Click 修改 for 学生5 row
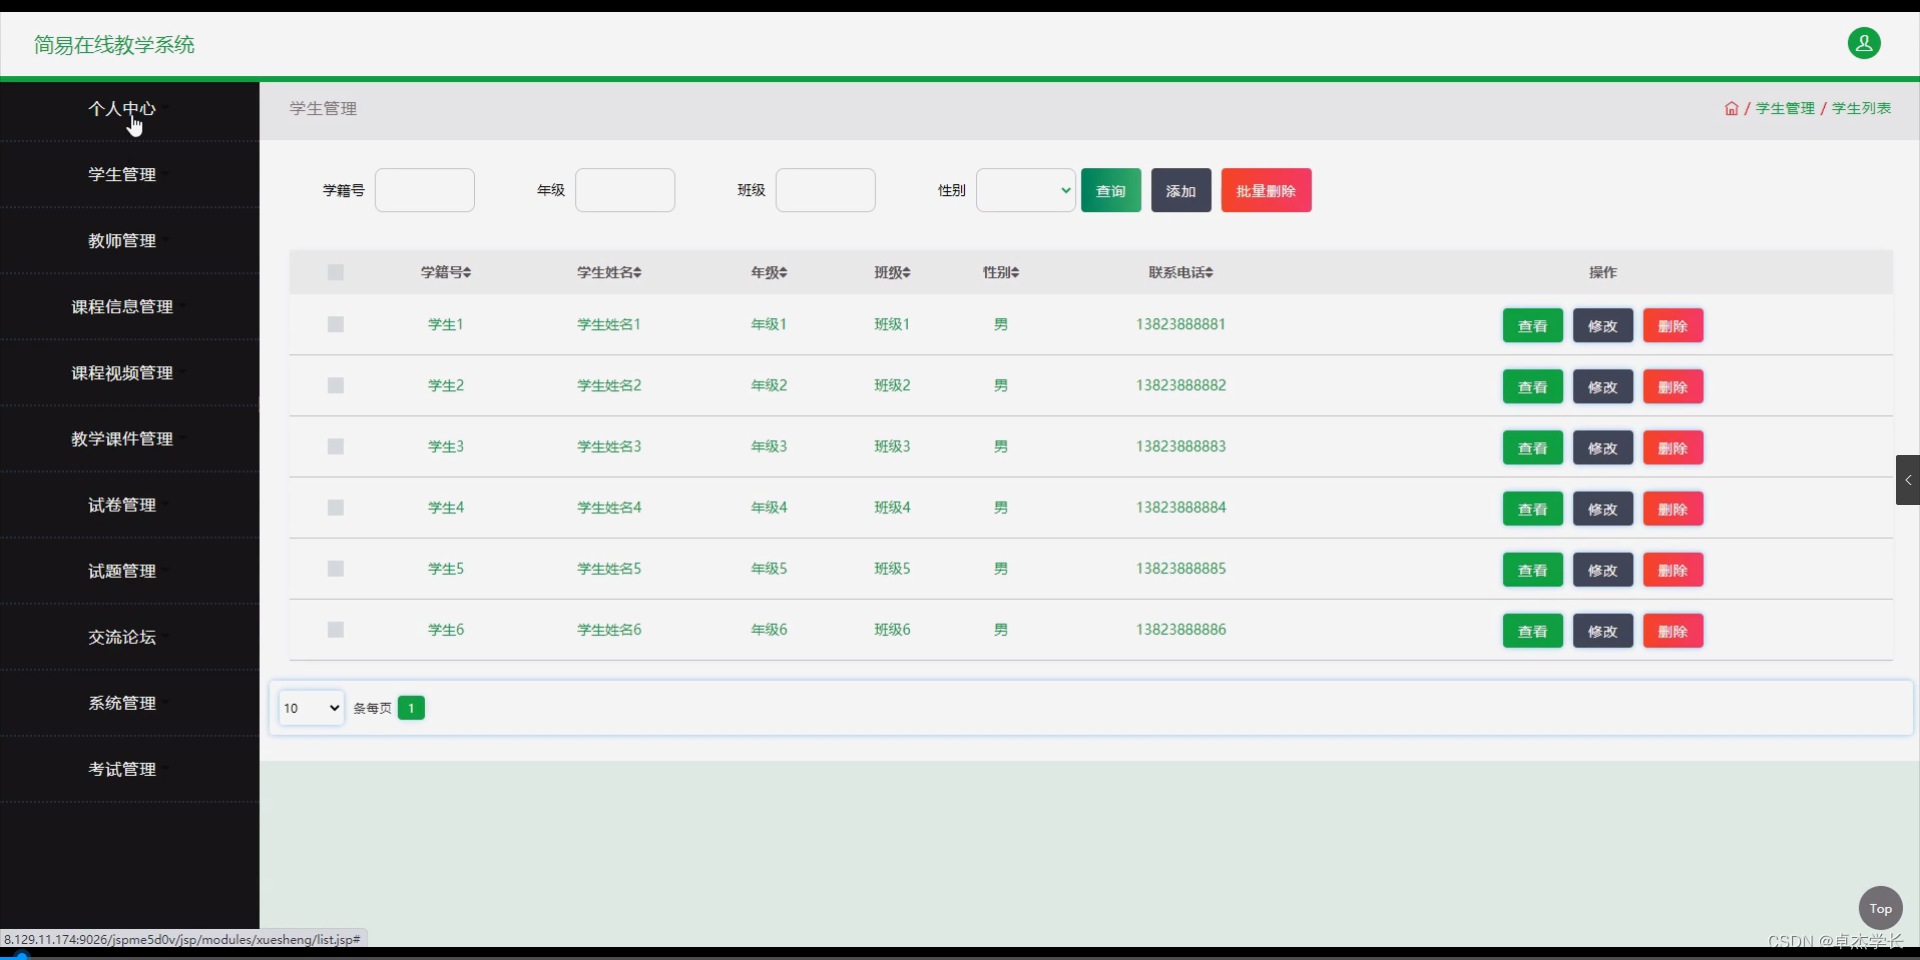The height and width of the screenshot is (960, 1920). click(x=1603, y=570)
